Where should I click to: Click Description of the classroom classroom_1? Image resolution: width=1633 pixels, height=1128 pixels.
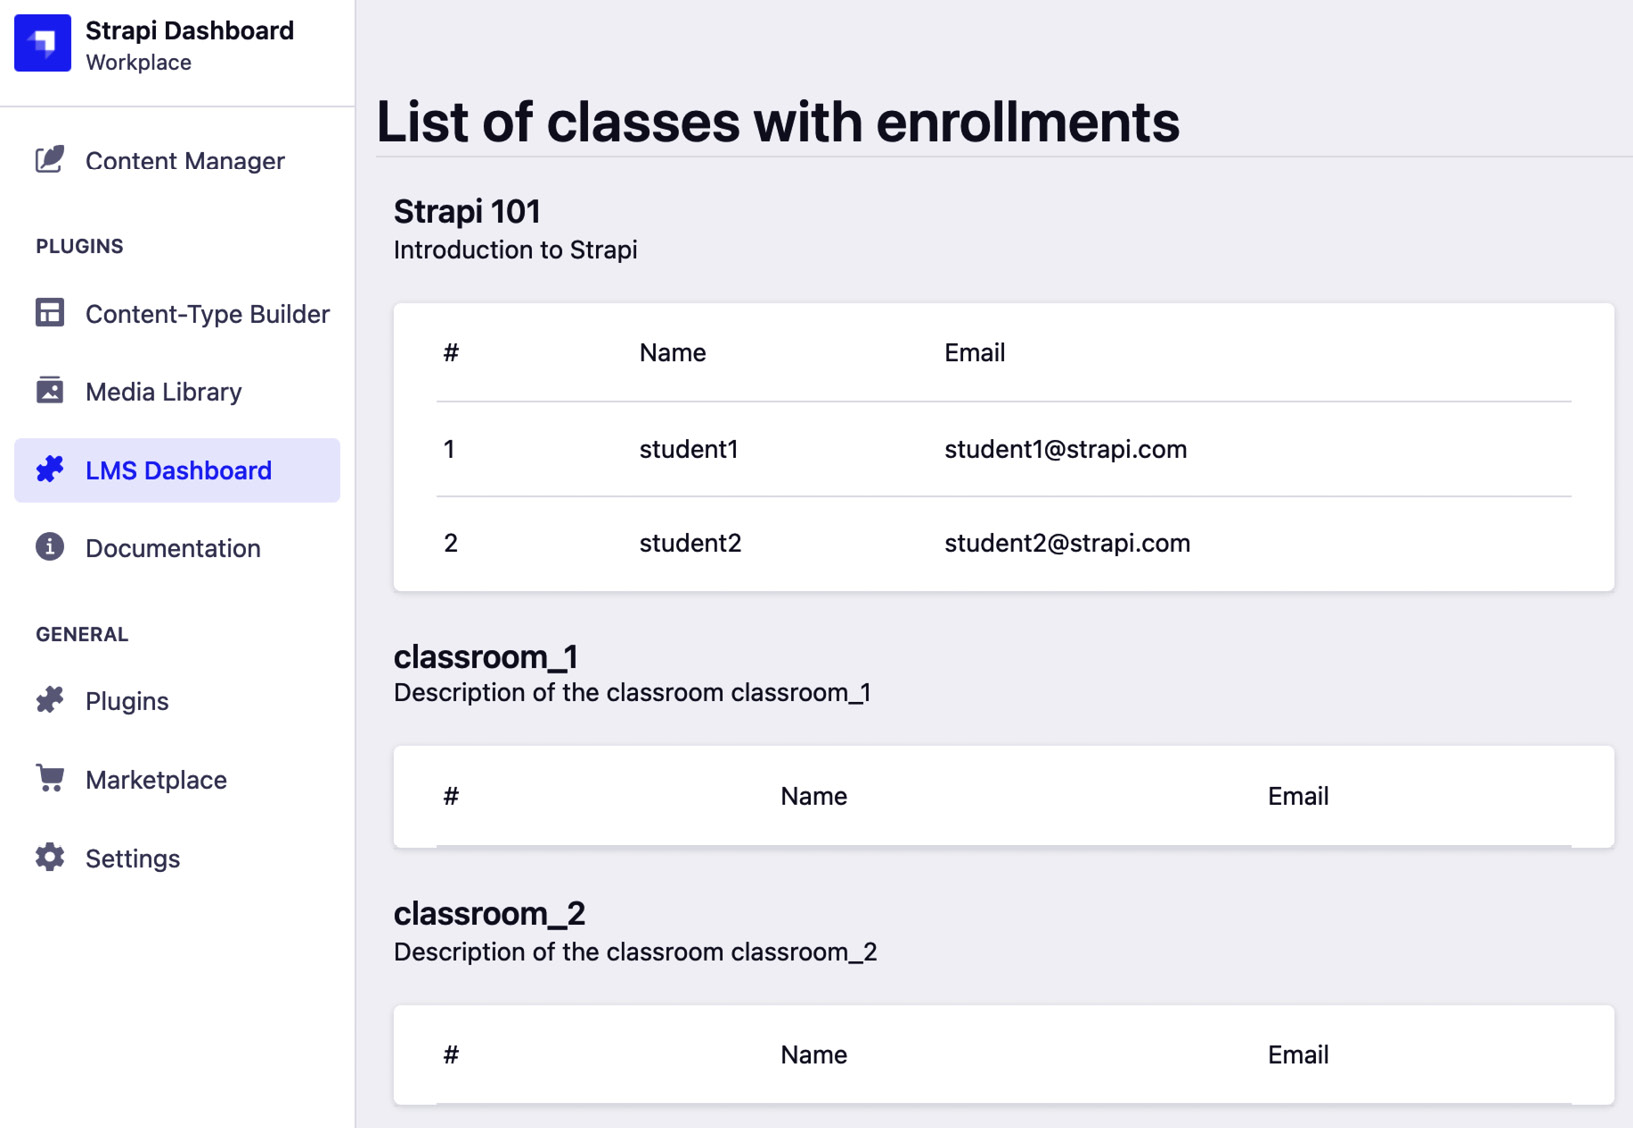[632, 692]
